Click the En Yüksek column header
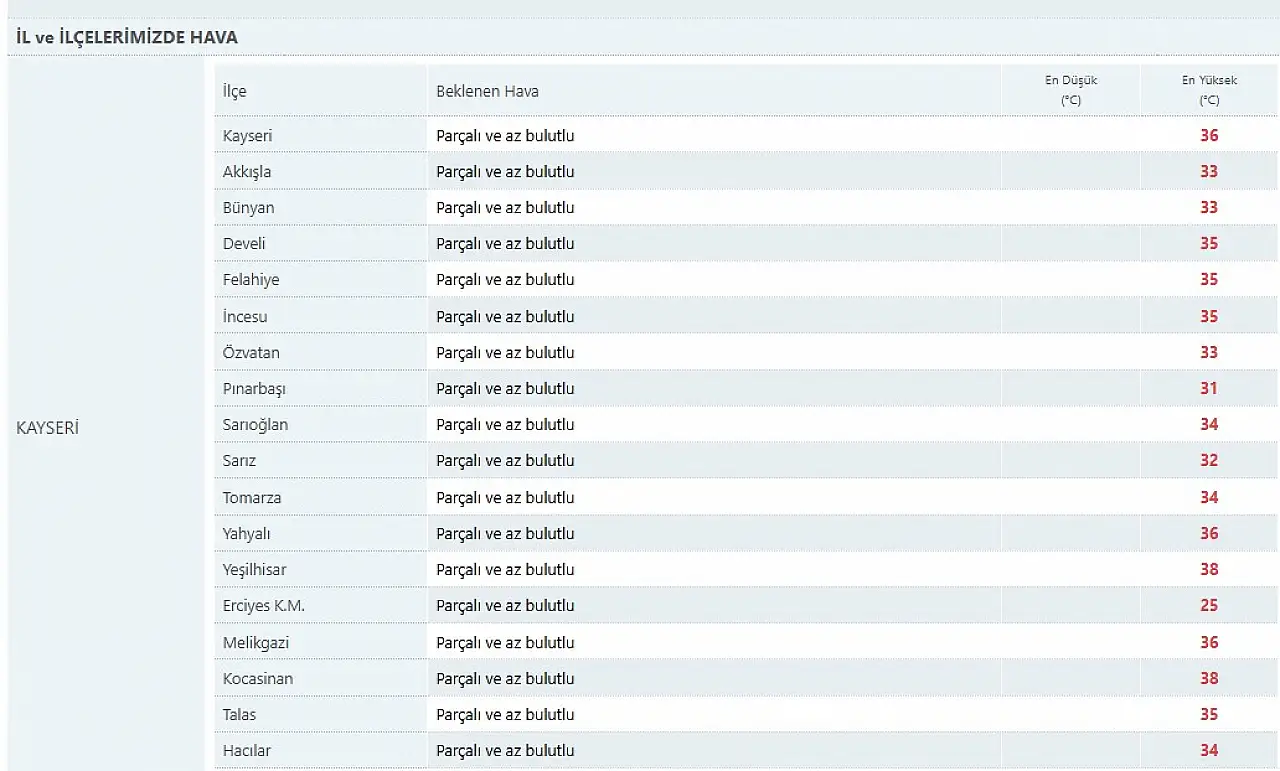 pos(1209,90)
